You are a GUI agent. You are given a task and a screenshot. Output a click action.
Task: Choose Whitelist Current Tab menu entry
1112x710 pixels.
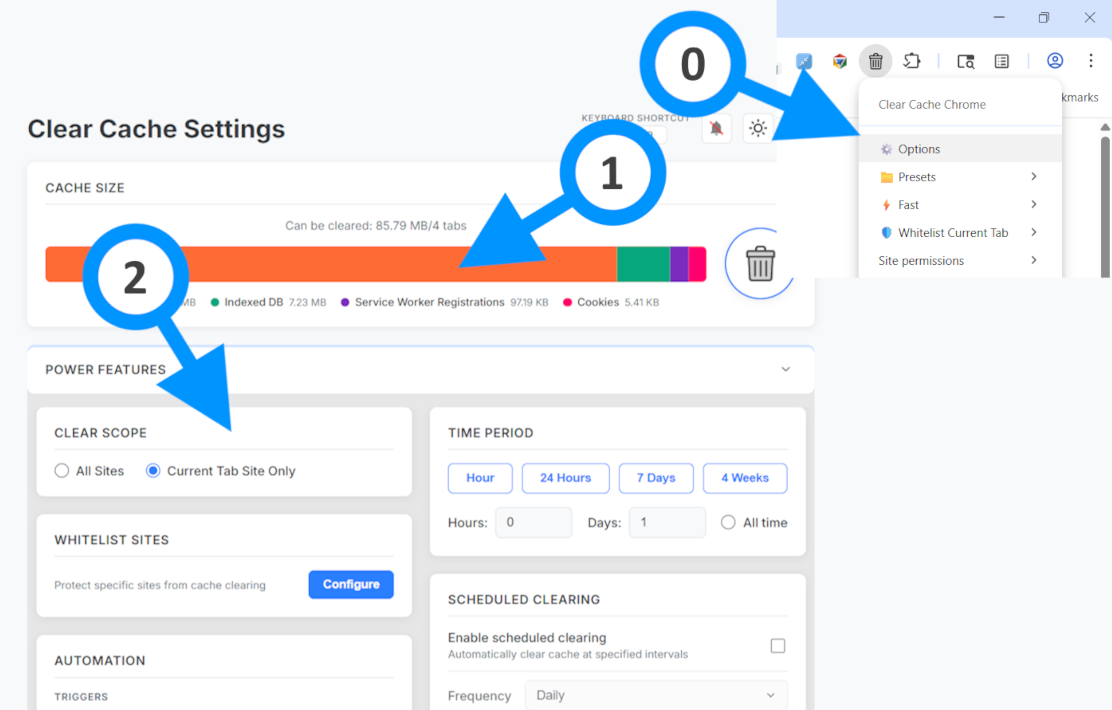(x=960, y=233)
